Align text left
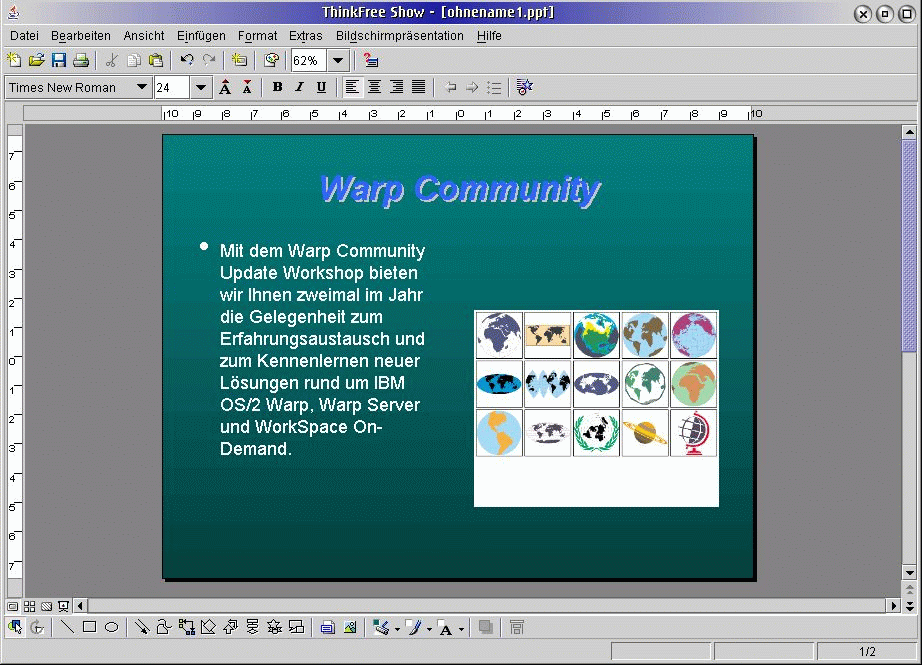The width and height of the screenshot is (922, 665). pos(352,88)
